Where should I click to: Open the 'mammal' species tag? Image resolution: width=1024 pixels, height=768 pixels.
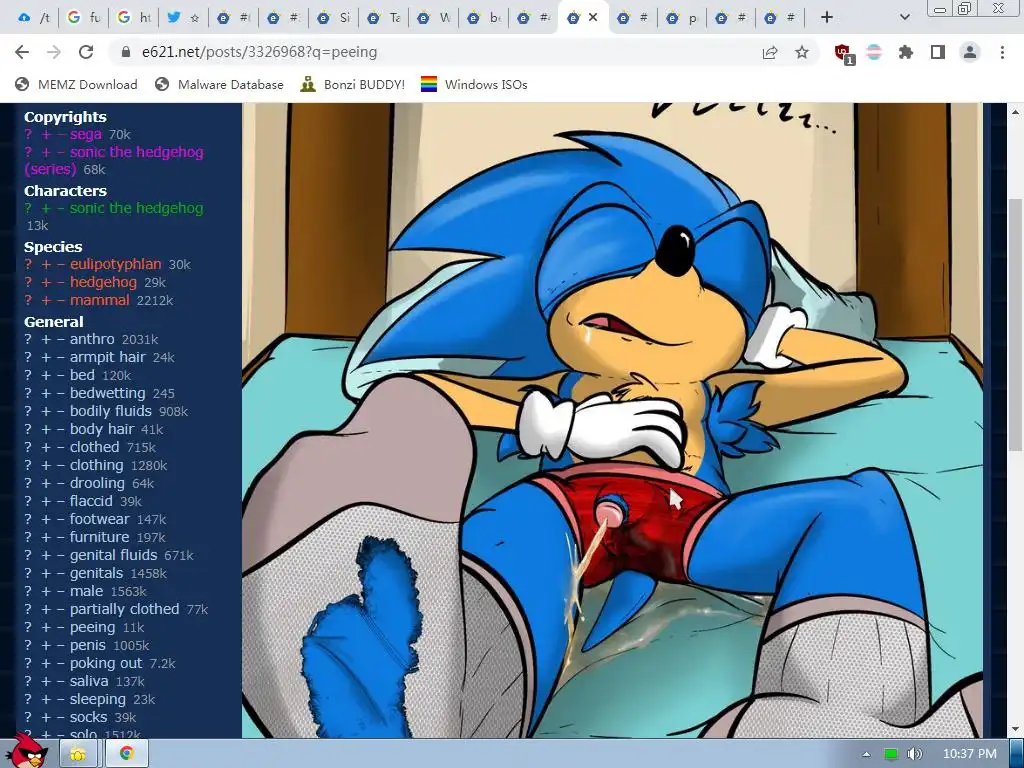point(99,300)
